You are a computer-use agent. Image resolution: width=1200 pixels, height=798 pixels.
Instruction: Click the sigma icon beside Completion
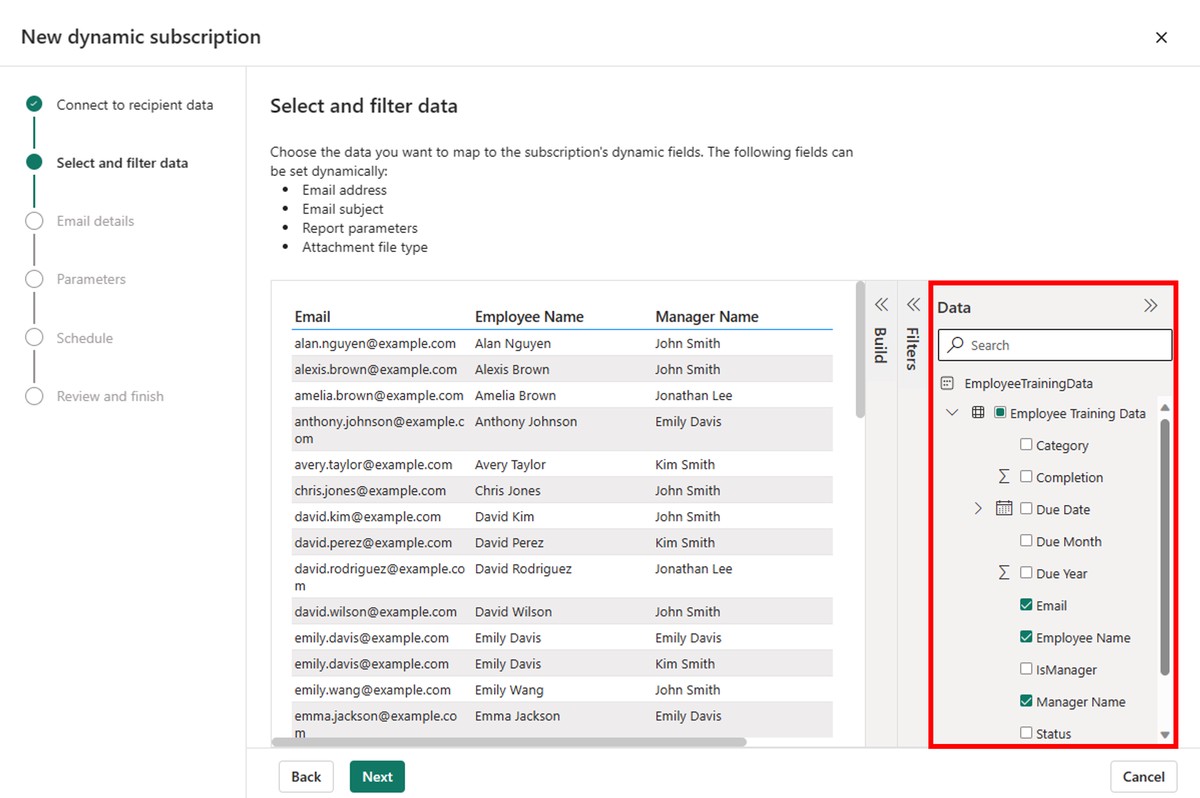[1004, 477]
